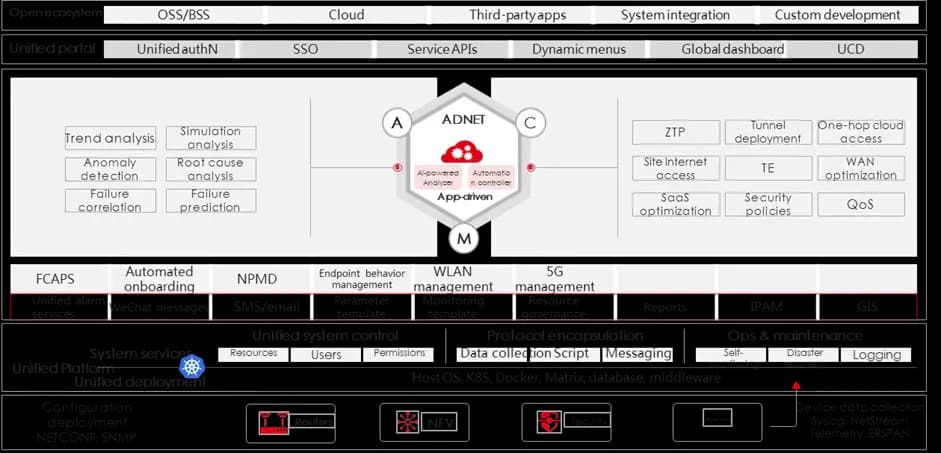
Task: Select the circle labeled M
Action: click(464, 238)
